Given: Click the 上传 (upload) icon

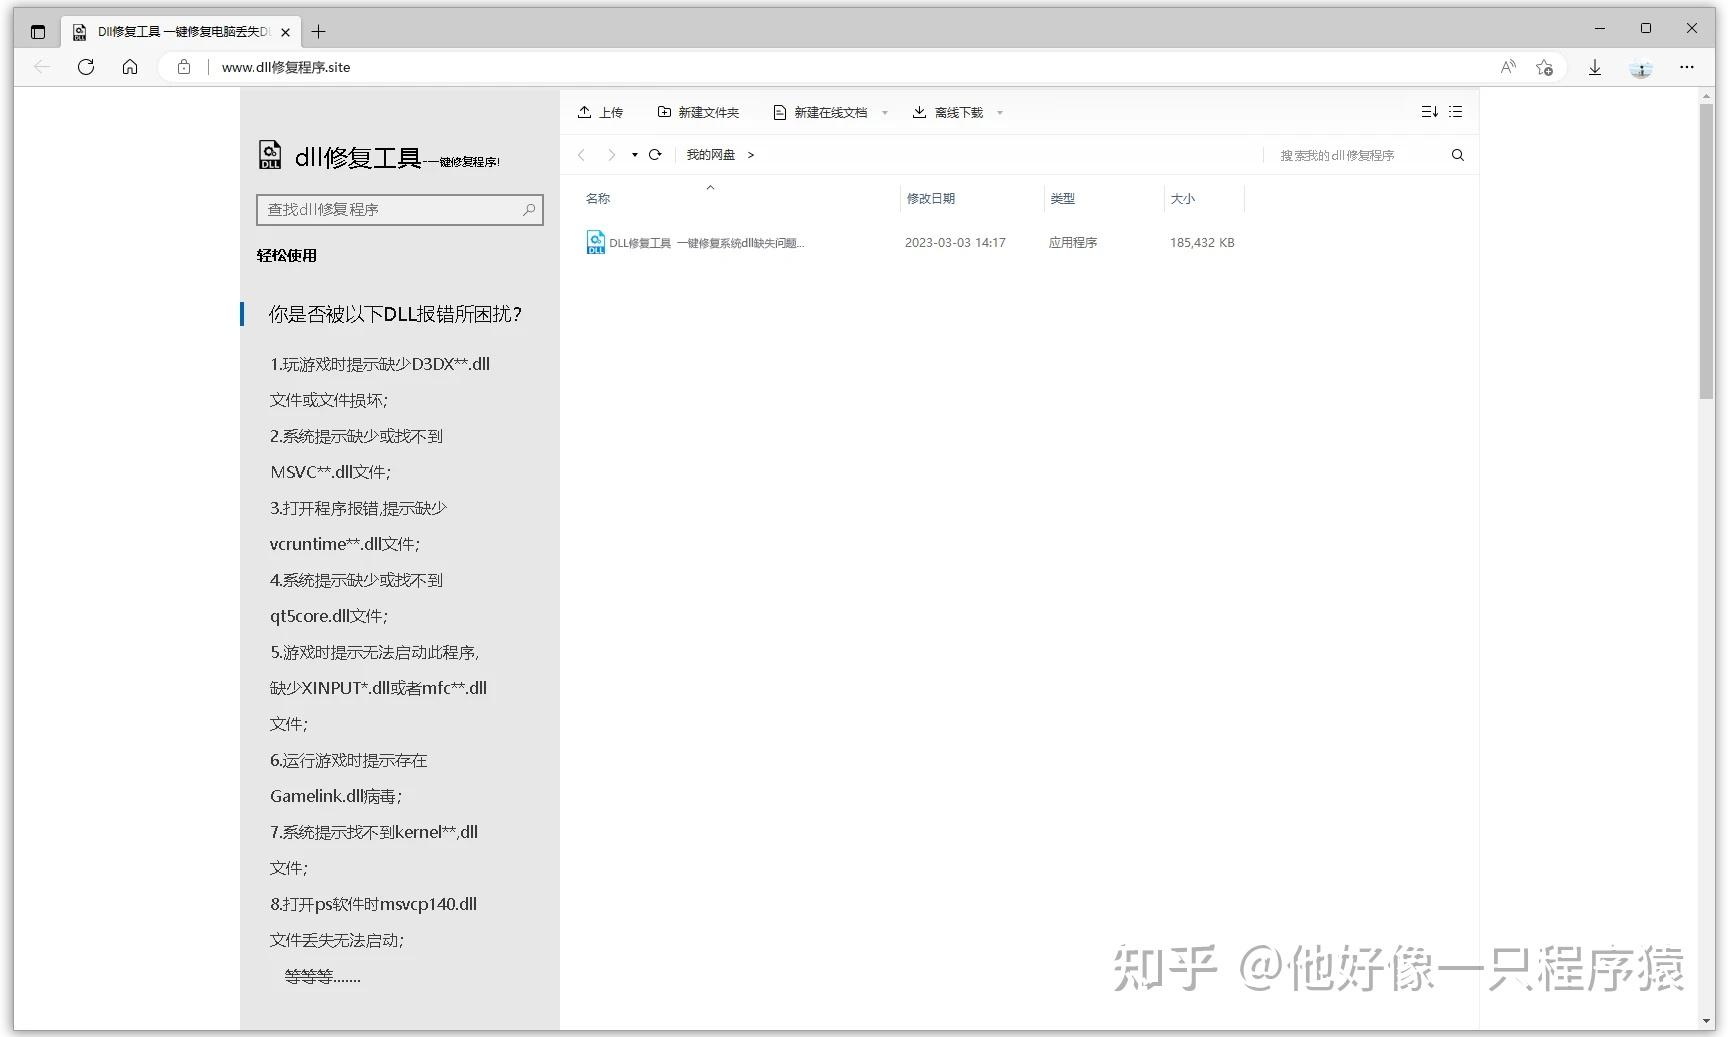Looking at the screenshot, I should click(585, 112).
